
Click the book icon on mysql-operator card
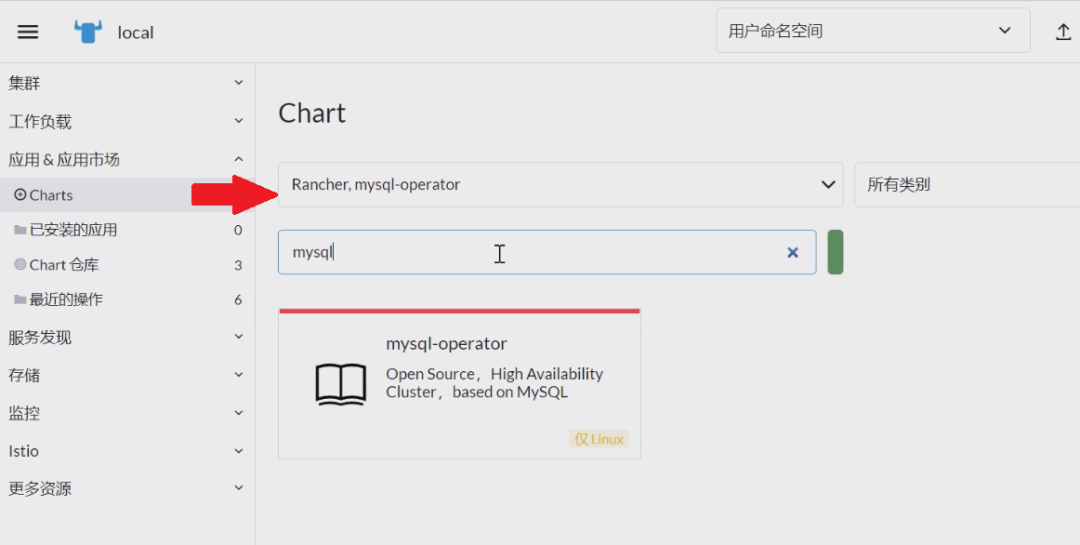click(x=341, y=384)
